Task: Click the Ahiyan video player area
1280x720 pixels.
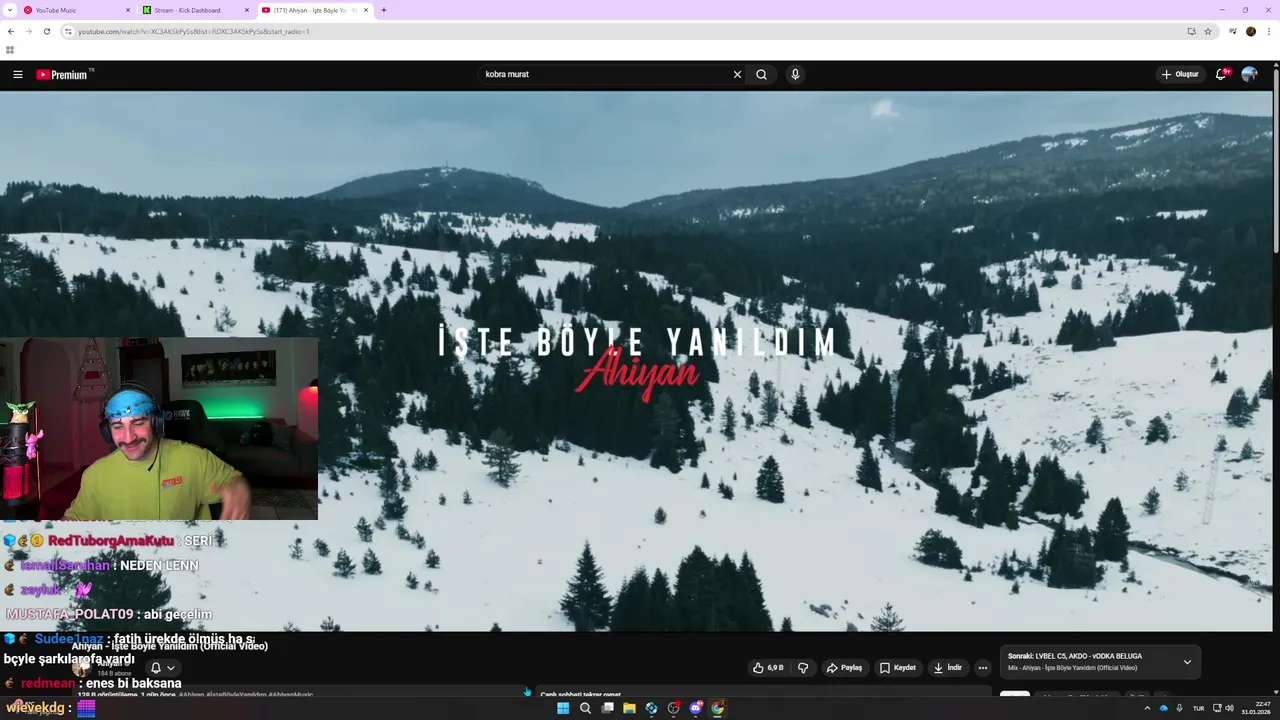Action: pos(636,361)
